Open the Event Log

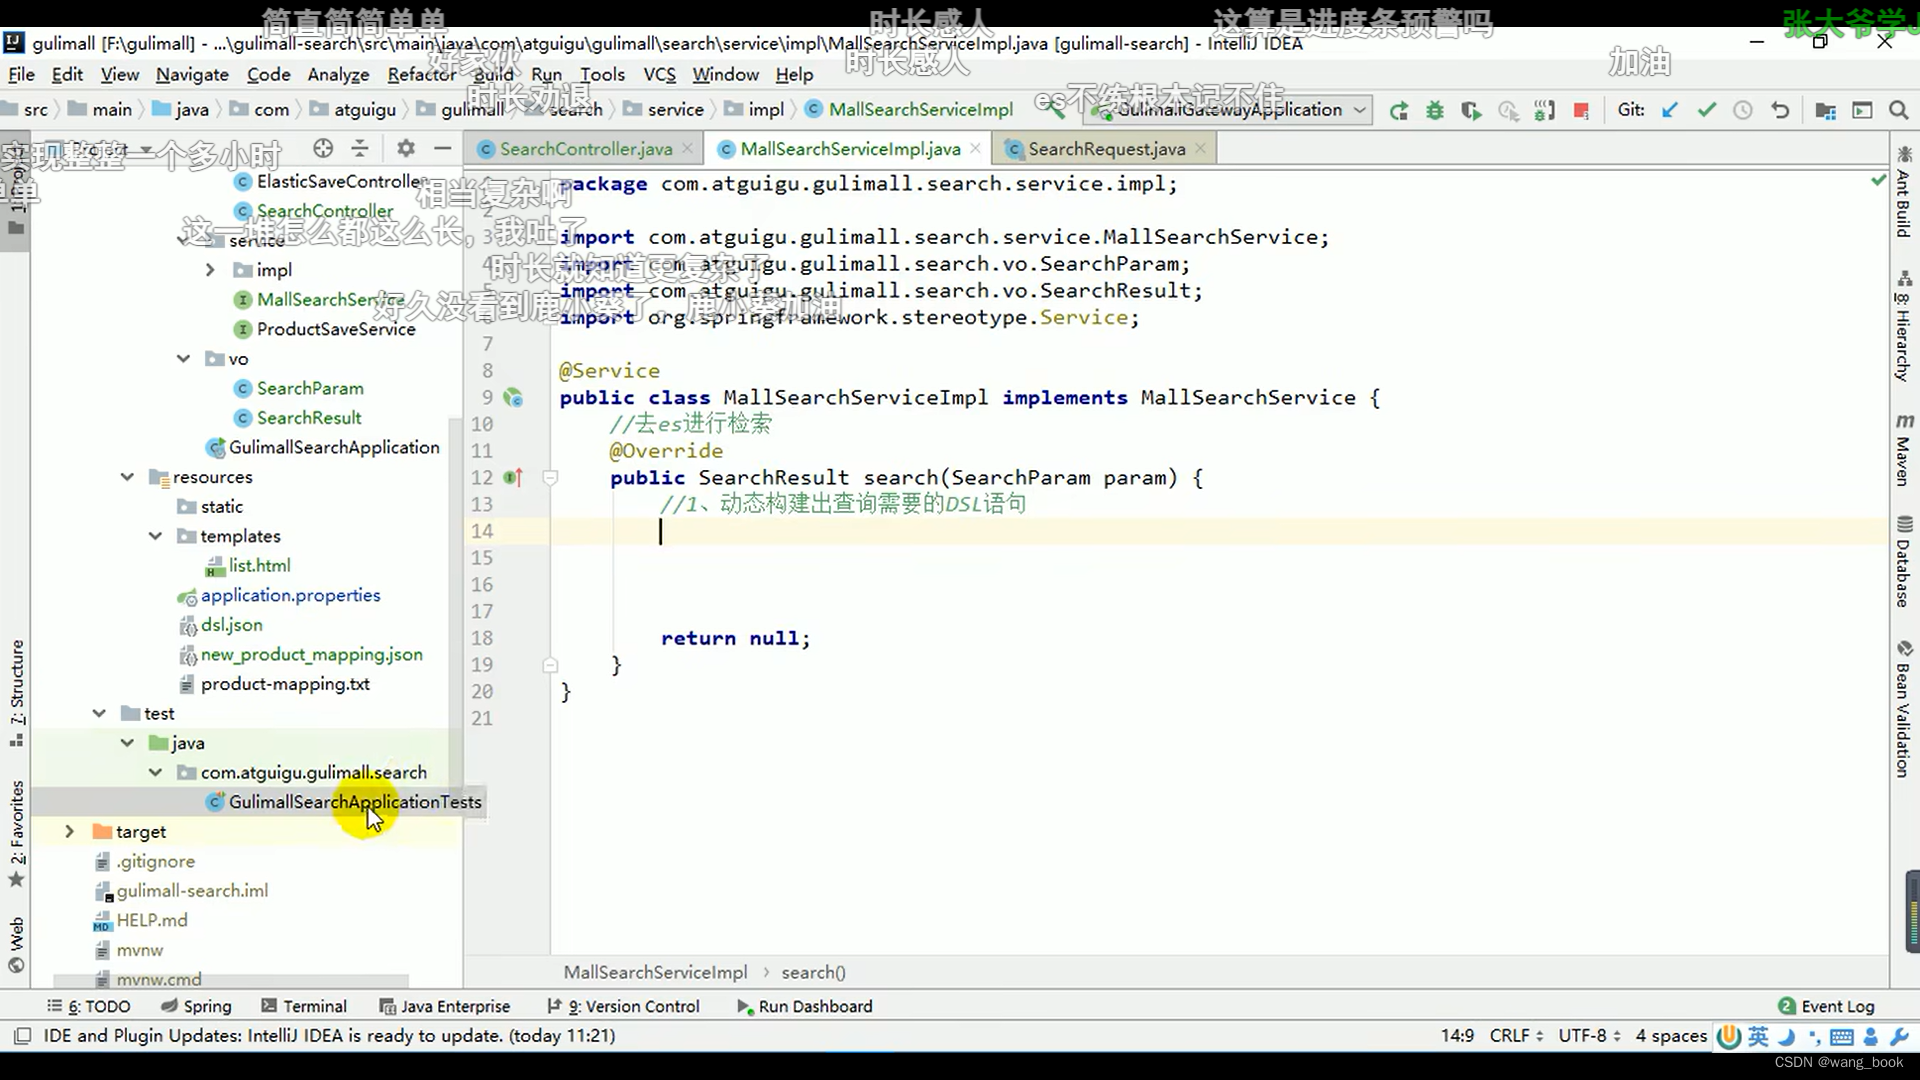1826,1006
